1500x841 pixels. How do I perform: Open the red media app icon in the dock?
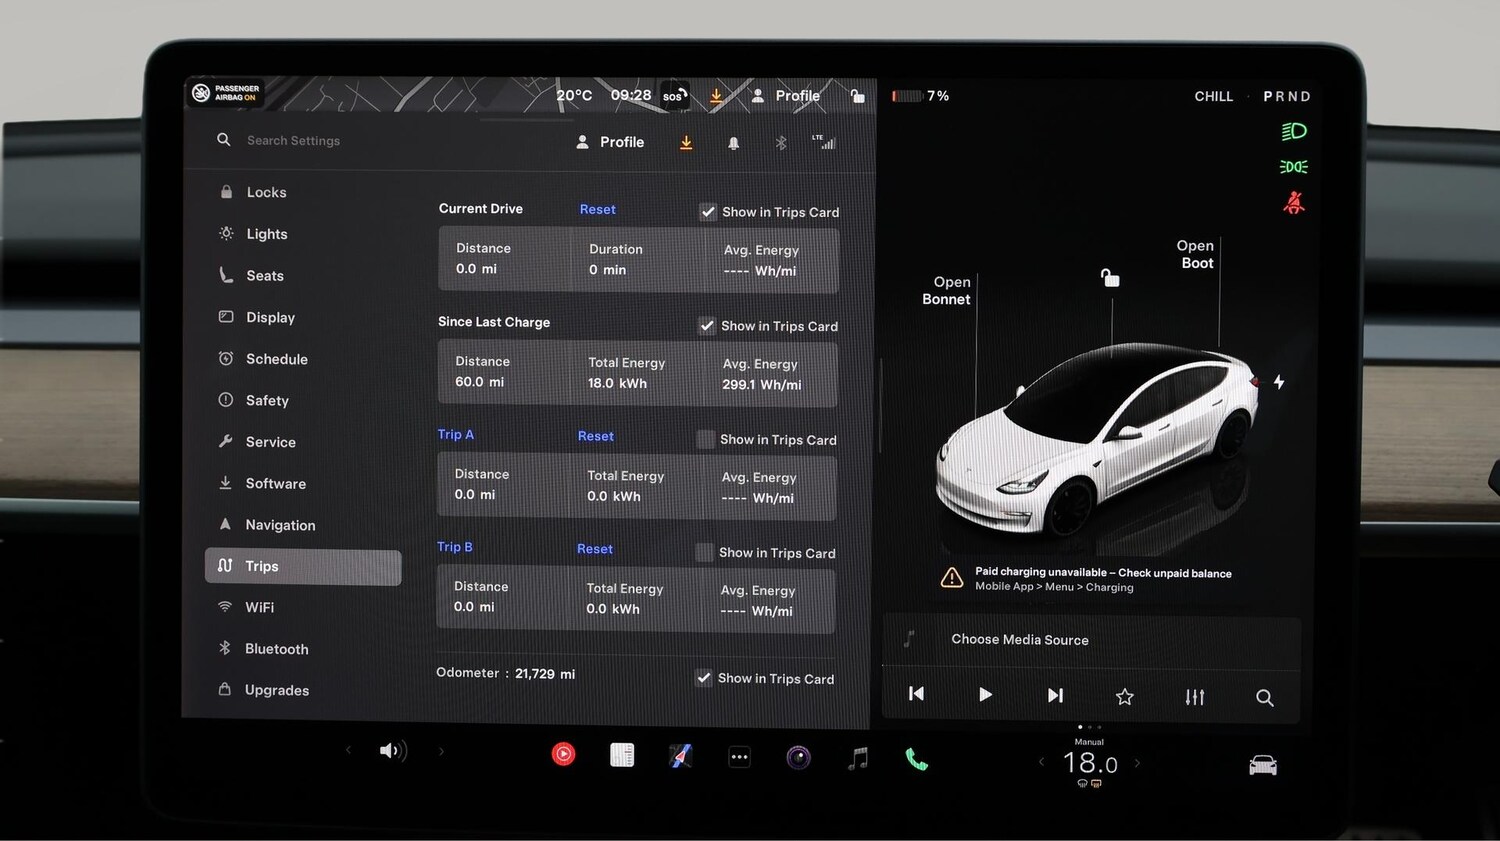click(x=564, y=754)
